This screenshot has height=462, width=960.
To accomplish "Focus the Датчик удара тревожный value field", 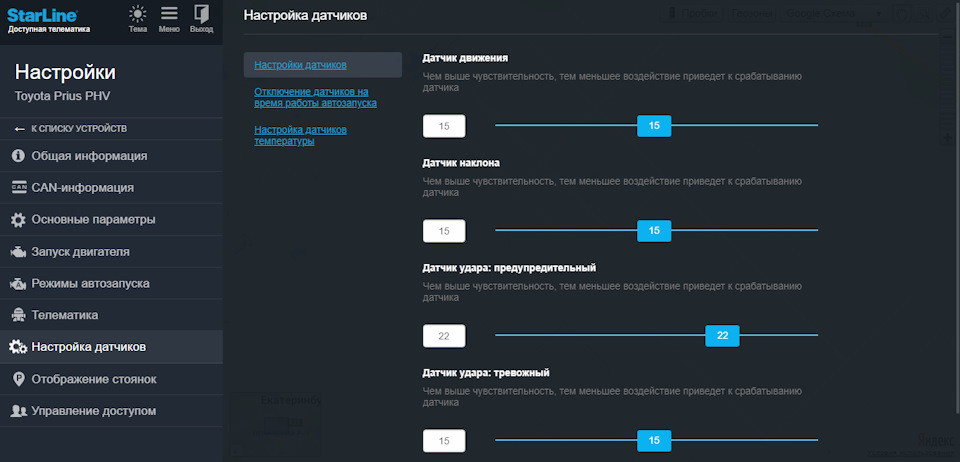I will [x=444, y=441].
